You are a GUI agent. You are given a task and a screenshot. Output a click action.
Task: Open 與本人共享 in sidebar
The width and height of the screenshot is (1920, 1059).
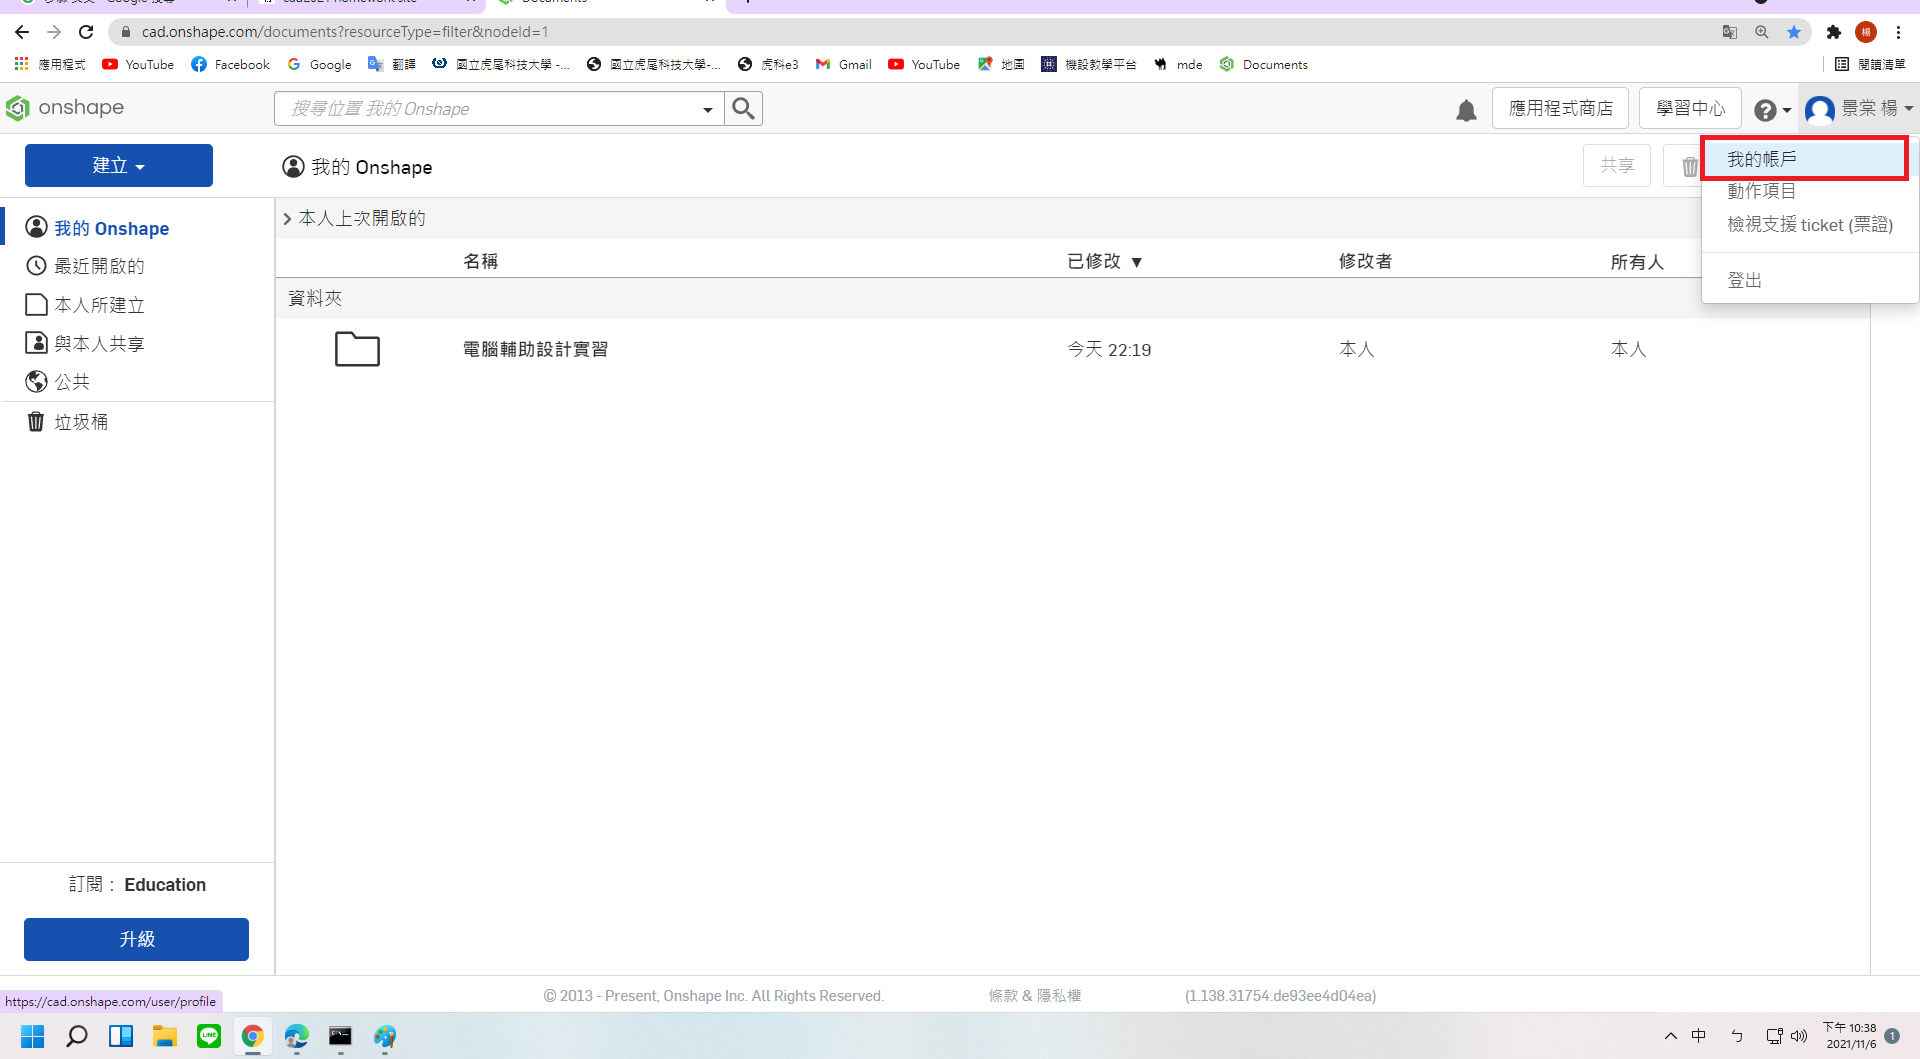[85, 343]
